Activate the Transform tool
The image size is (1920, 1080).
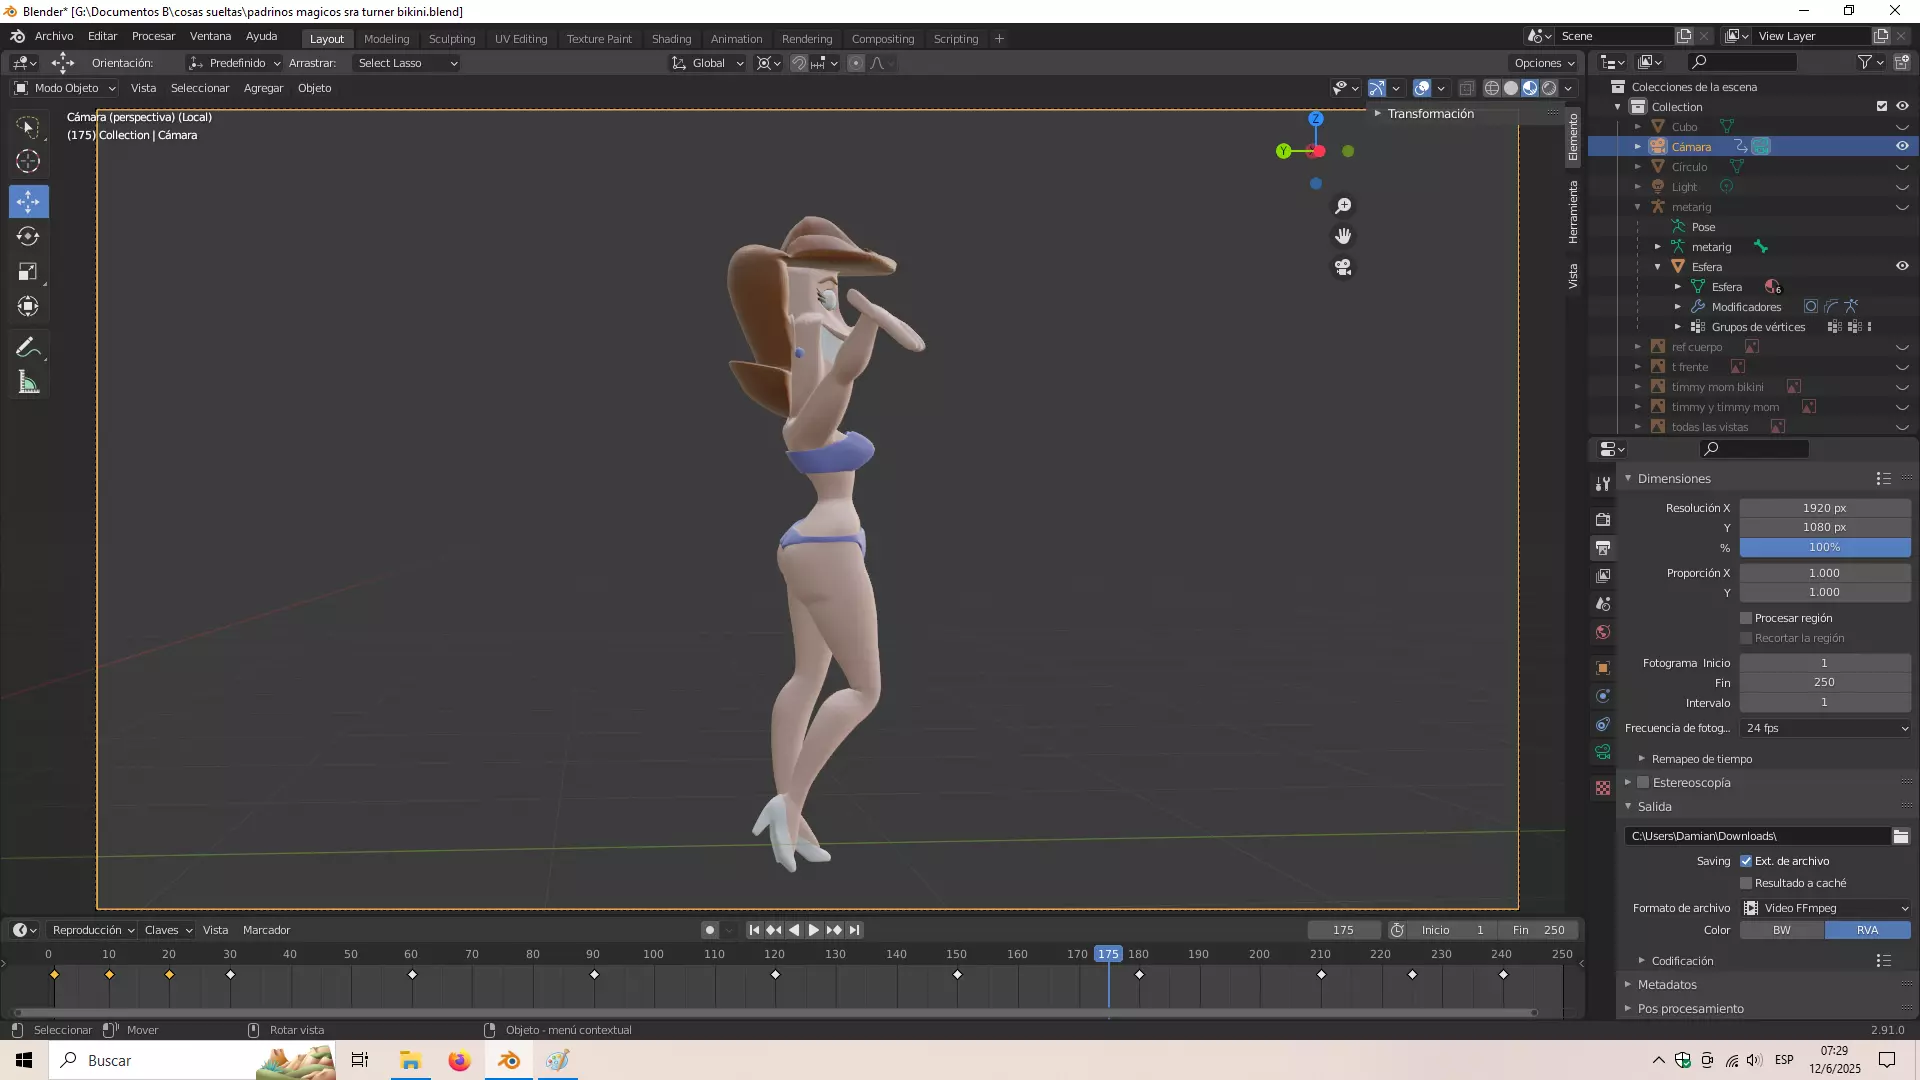[28, 306]
